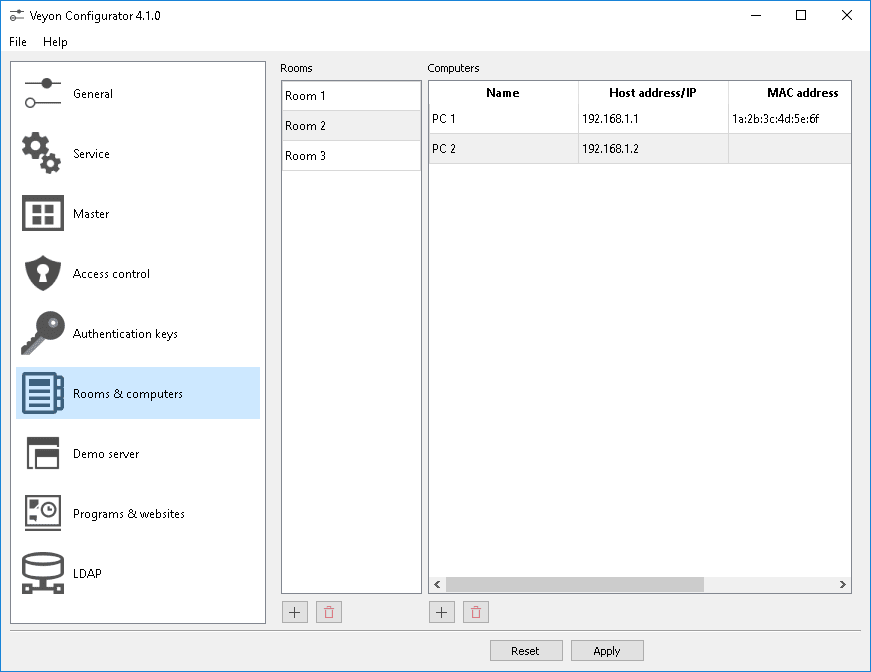Open the General settings page

coord(92,93)
